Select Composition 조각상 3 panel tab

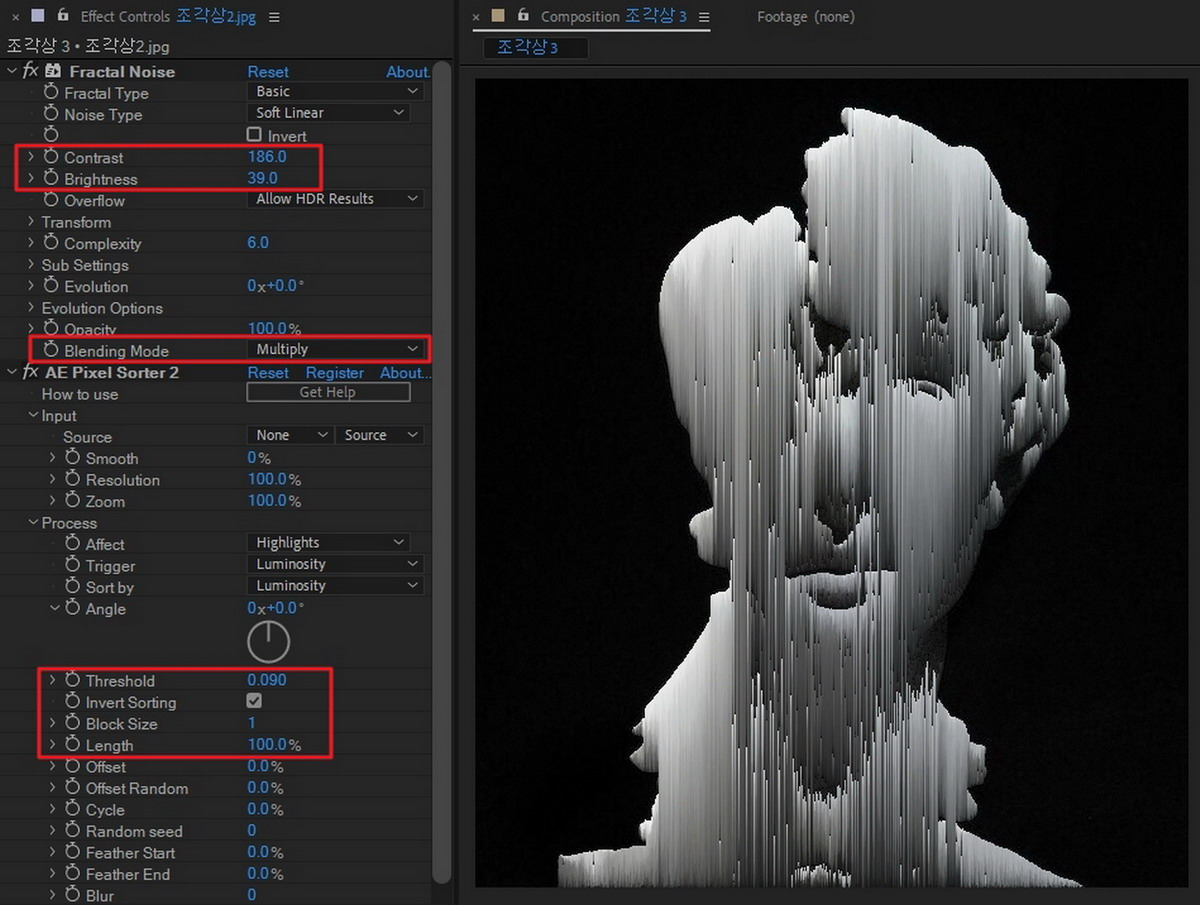tap(613, 17)
